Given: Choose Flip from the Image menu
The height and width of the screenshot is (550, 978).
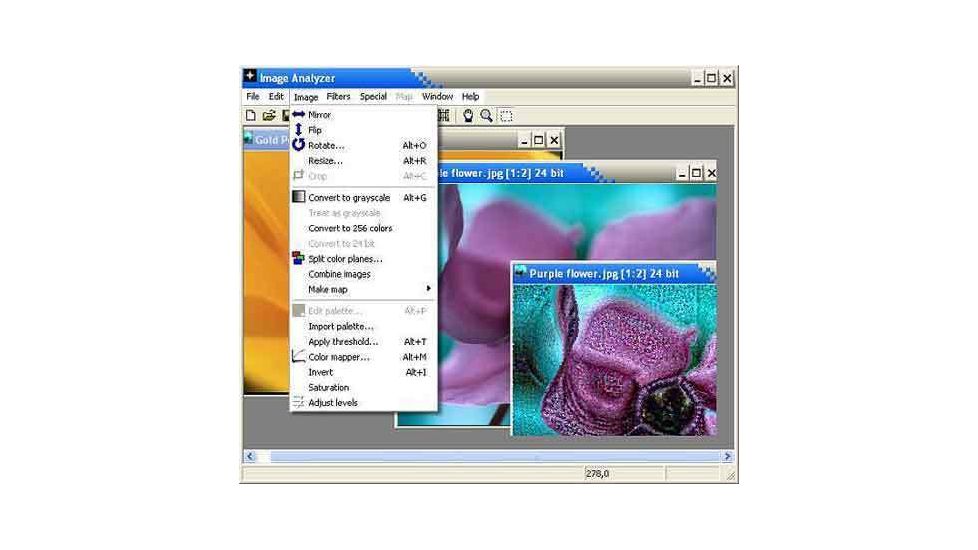Looking at the screenshot, I should click(363, 130).
